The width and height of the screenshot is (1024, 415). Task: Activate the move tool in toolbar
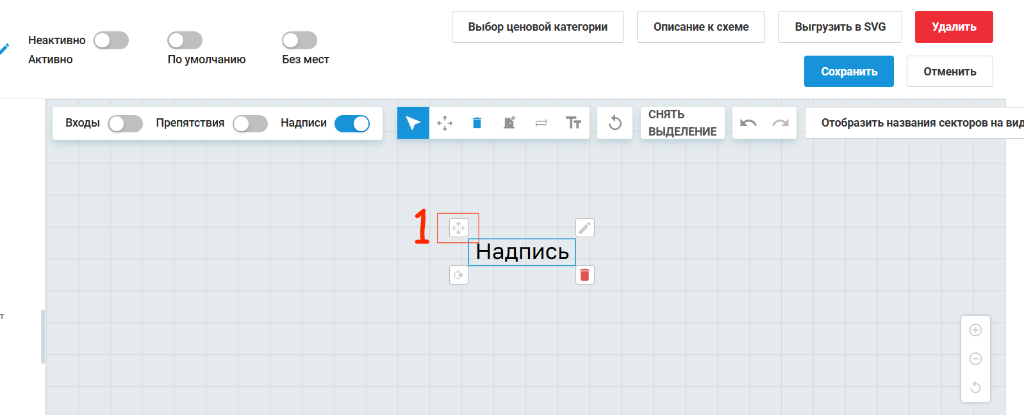pyautogui.click(x=445, y=123)
